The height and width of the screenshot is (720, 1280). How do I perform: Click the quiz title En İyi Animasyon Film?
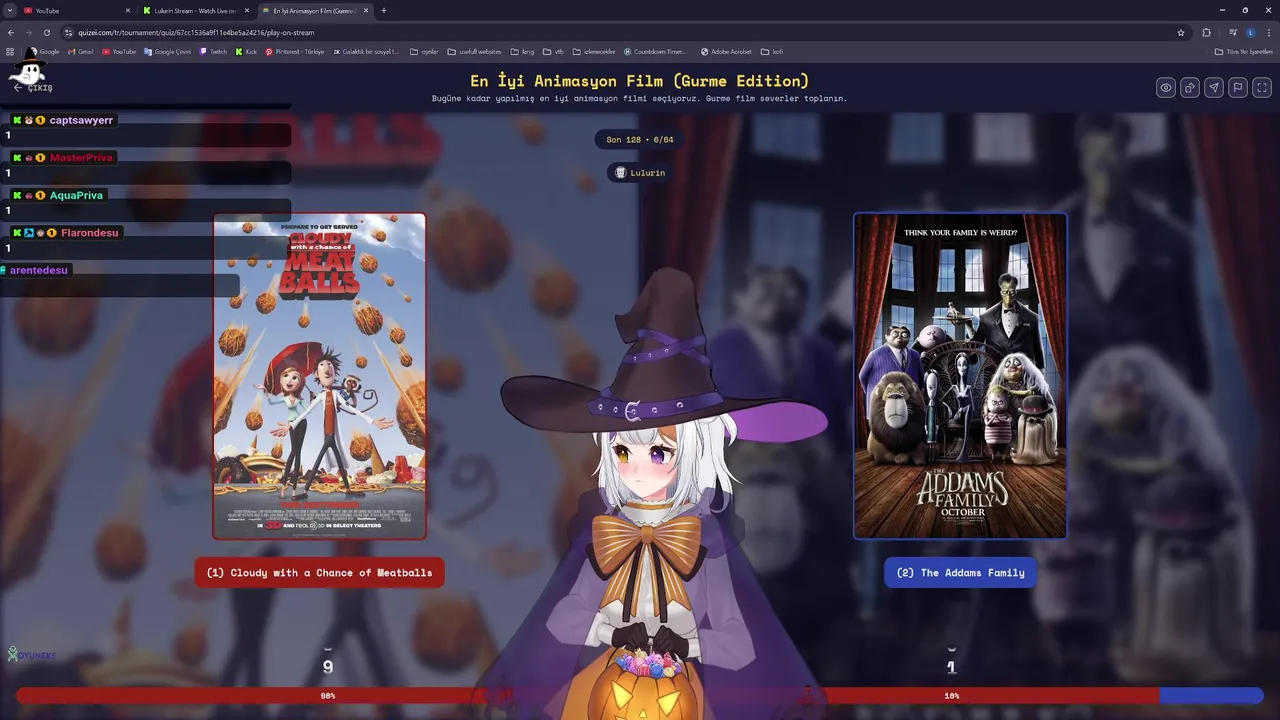(640, 81)
